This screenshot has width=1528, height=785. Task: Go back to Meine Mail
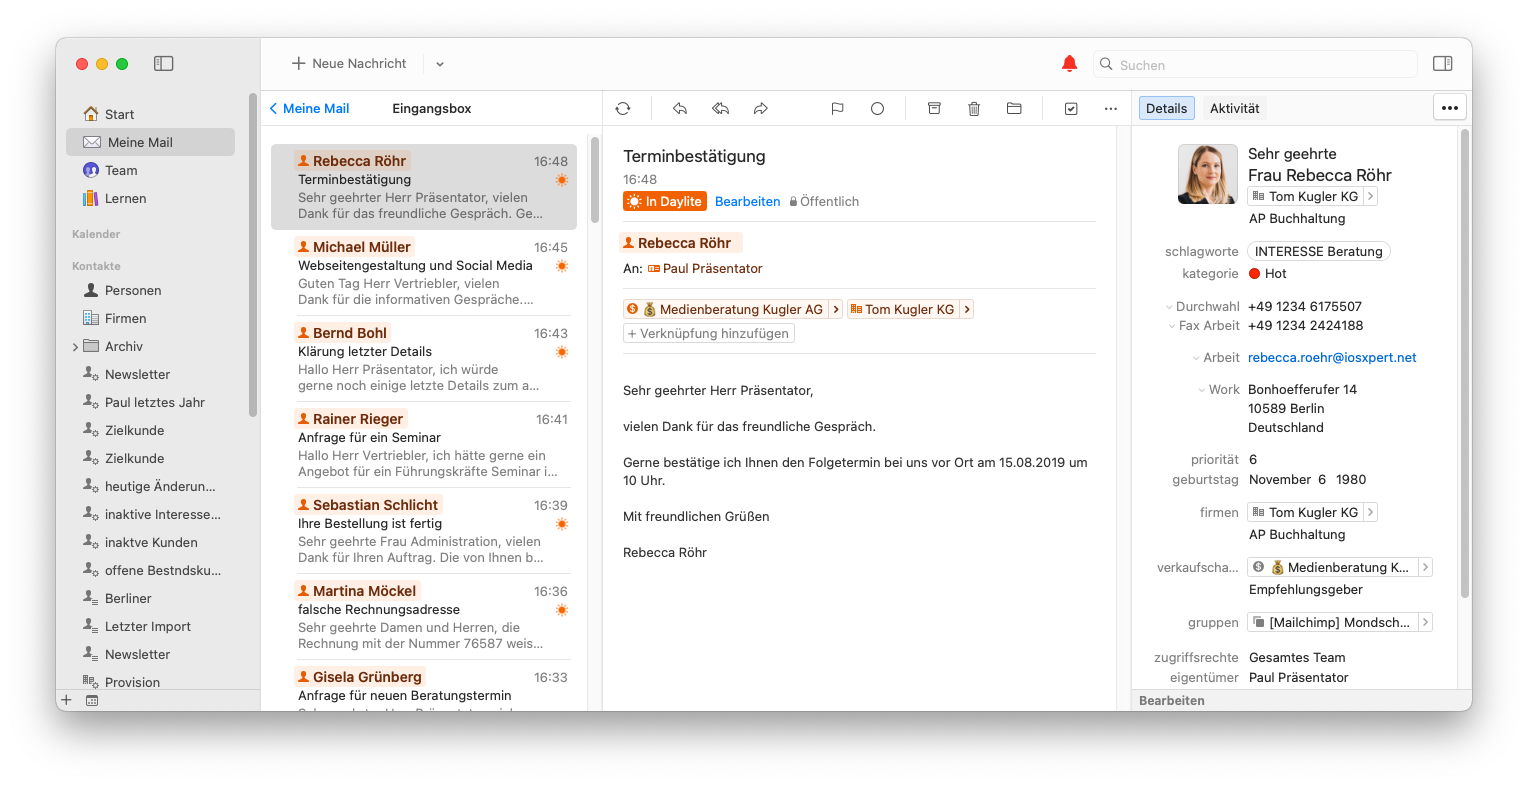(310, 108)
